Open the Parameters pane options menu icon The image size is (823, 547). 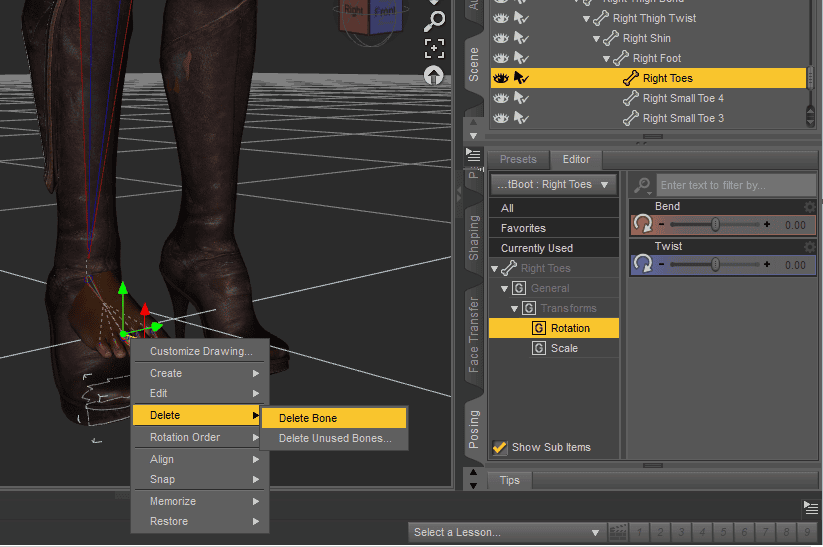click(x=473, y=155)
